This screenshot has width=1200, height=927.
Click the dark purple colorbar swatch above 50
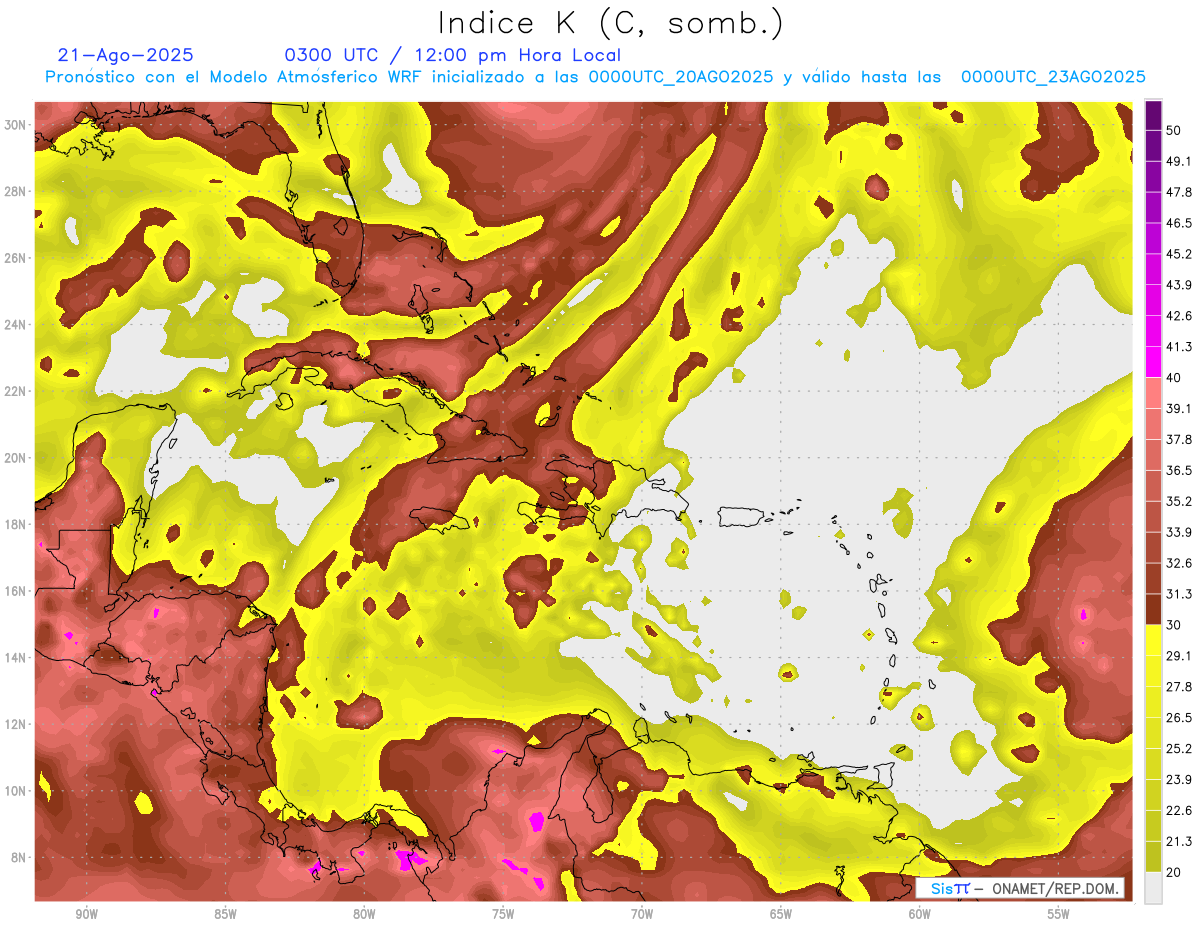(x=1153, y=115)
